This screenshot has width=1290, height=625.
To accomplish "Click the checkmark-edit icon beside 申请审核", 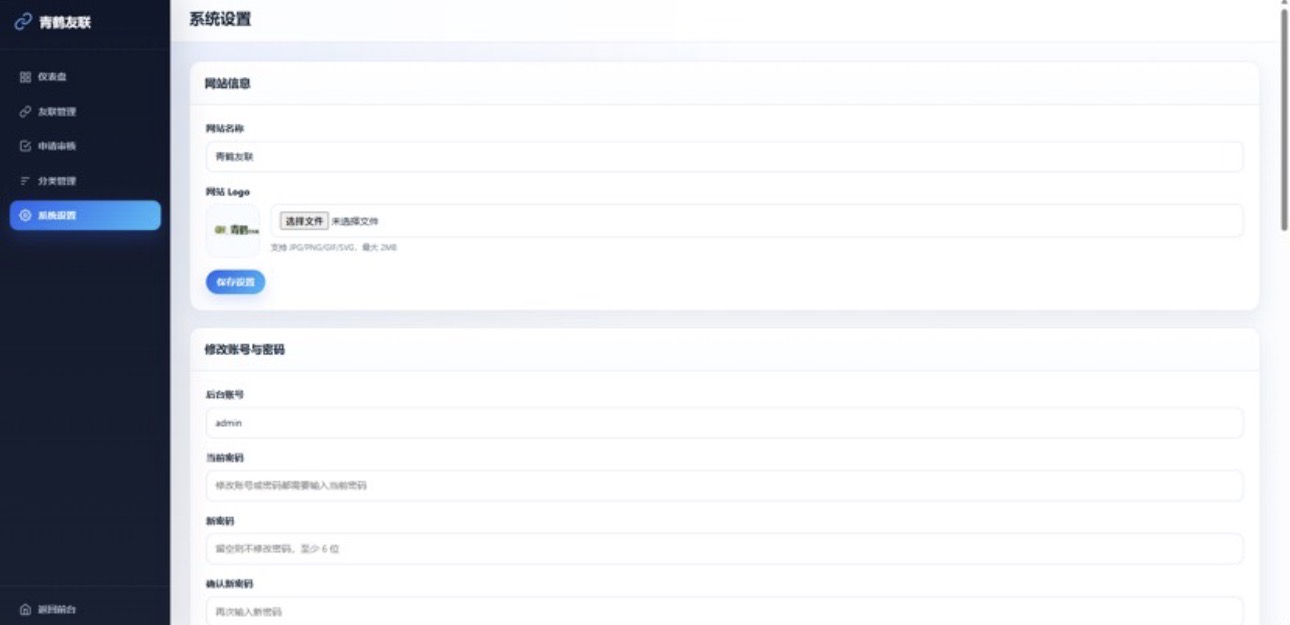I will coord(26,146).
